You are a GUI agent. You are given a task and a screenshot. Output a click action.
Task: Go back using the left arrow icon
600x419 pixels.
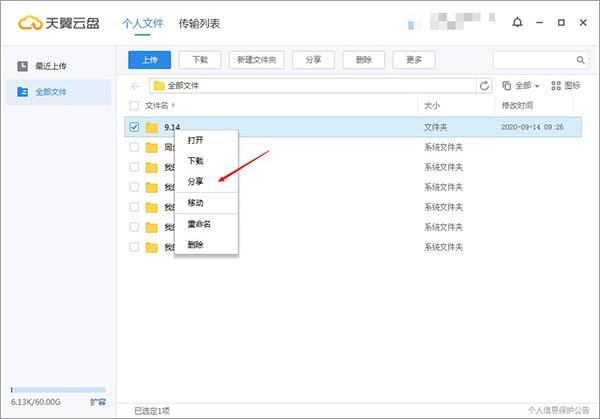coord(135,86)
